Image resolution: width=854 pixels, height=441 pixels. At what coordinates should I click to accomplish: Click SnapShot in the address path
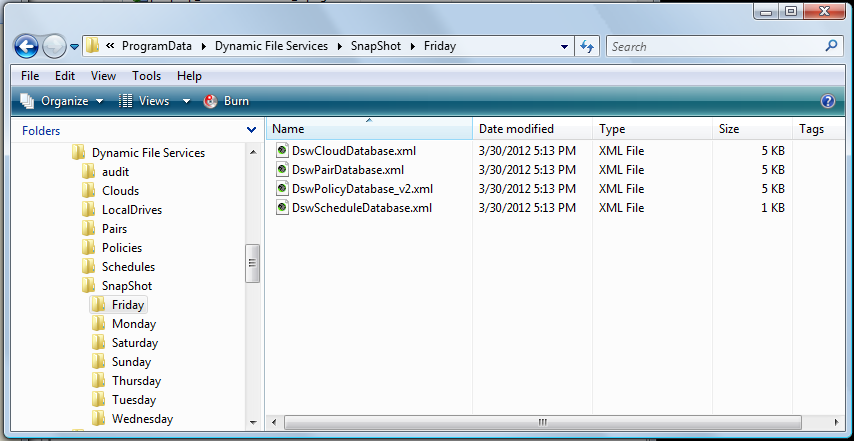pyautogui.click(x=376, y=46)
